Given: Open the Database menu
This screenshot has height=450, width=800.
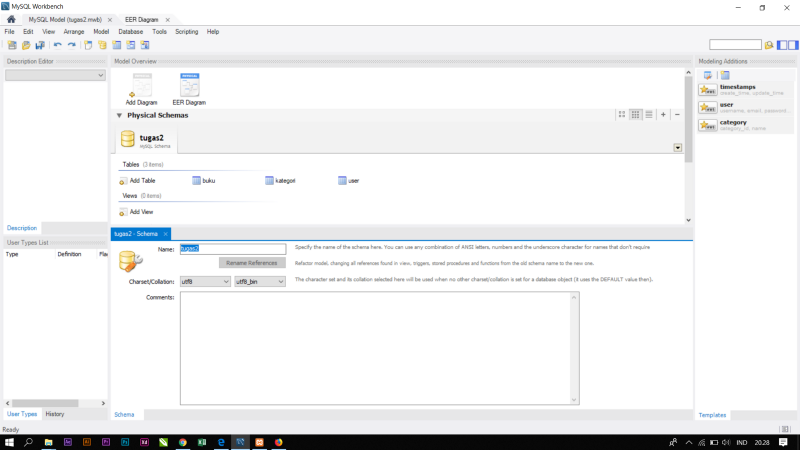Looking at the screenshot, I should click(130, 32).
